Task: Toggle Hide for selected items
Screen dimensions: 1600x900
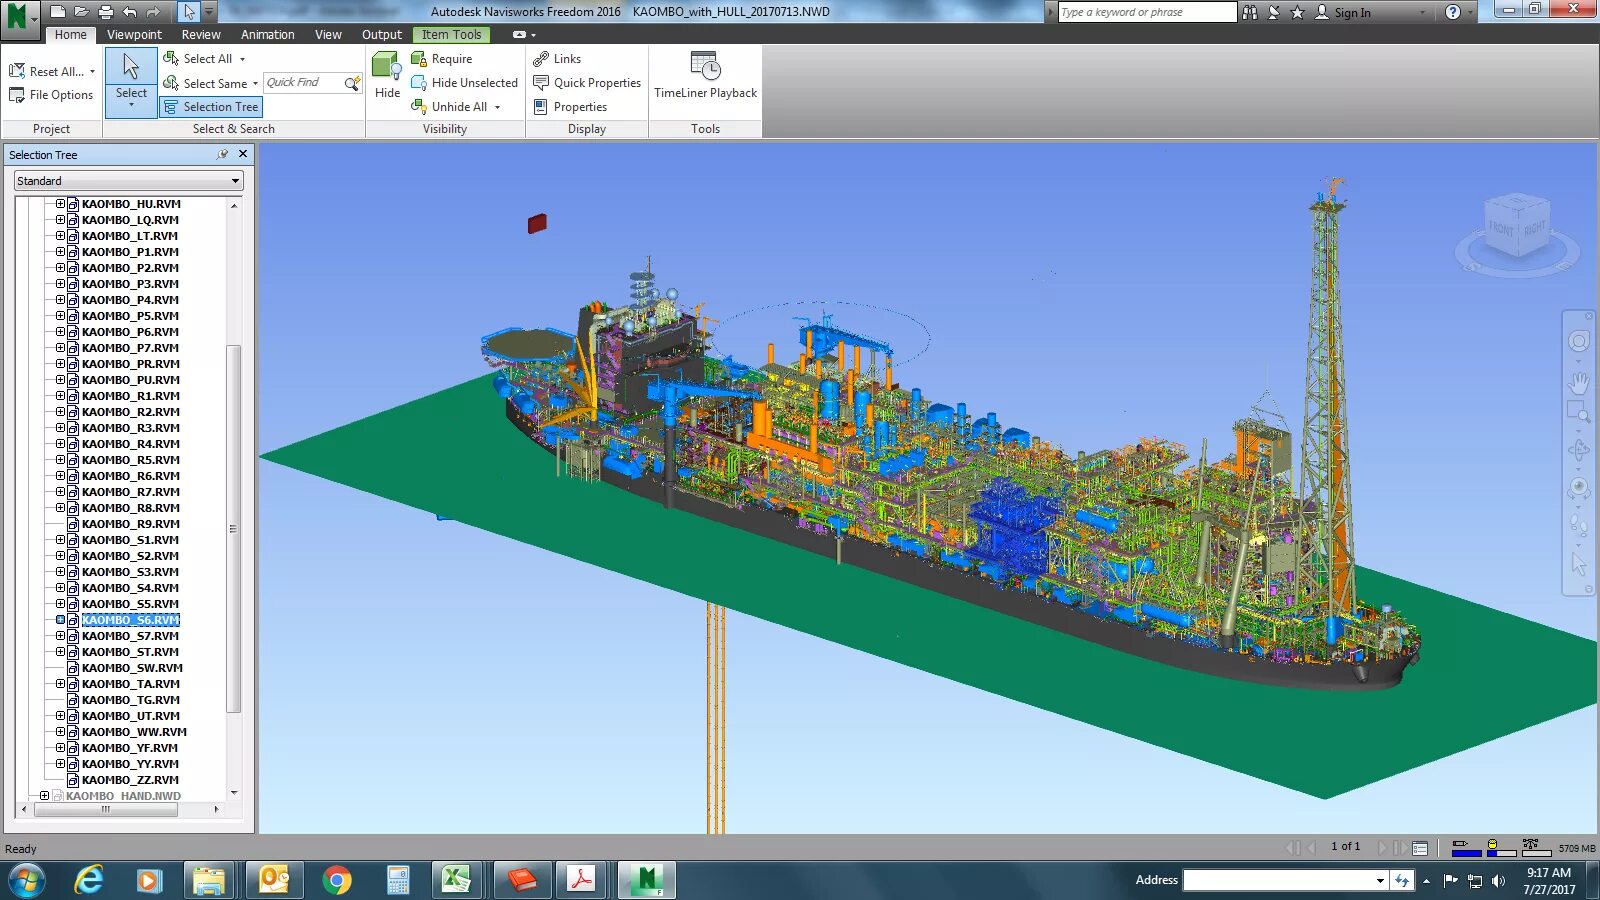Action: pos(387,76)
